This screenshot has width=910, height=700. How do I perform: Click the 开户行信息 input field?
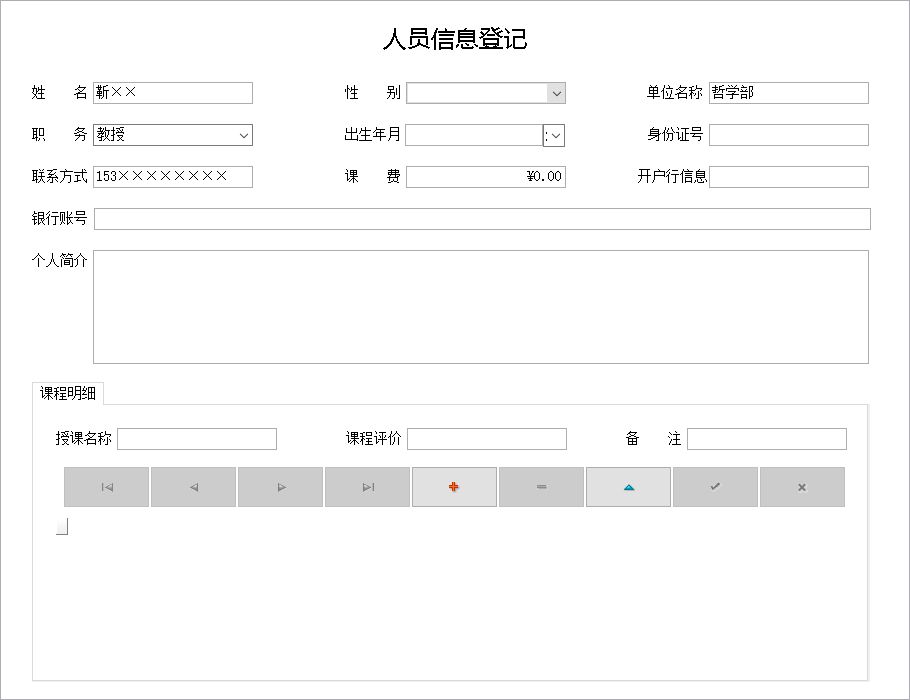[x=789, y=177]
